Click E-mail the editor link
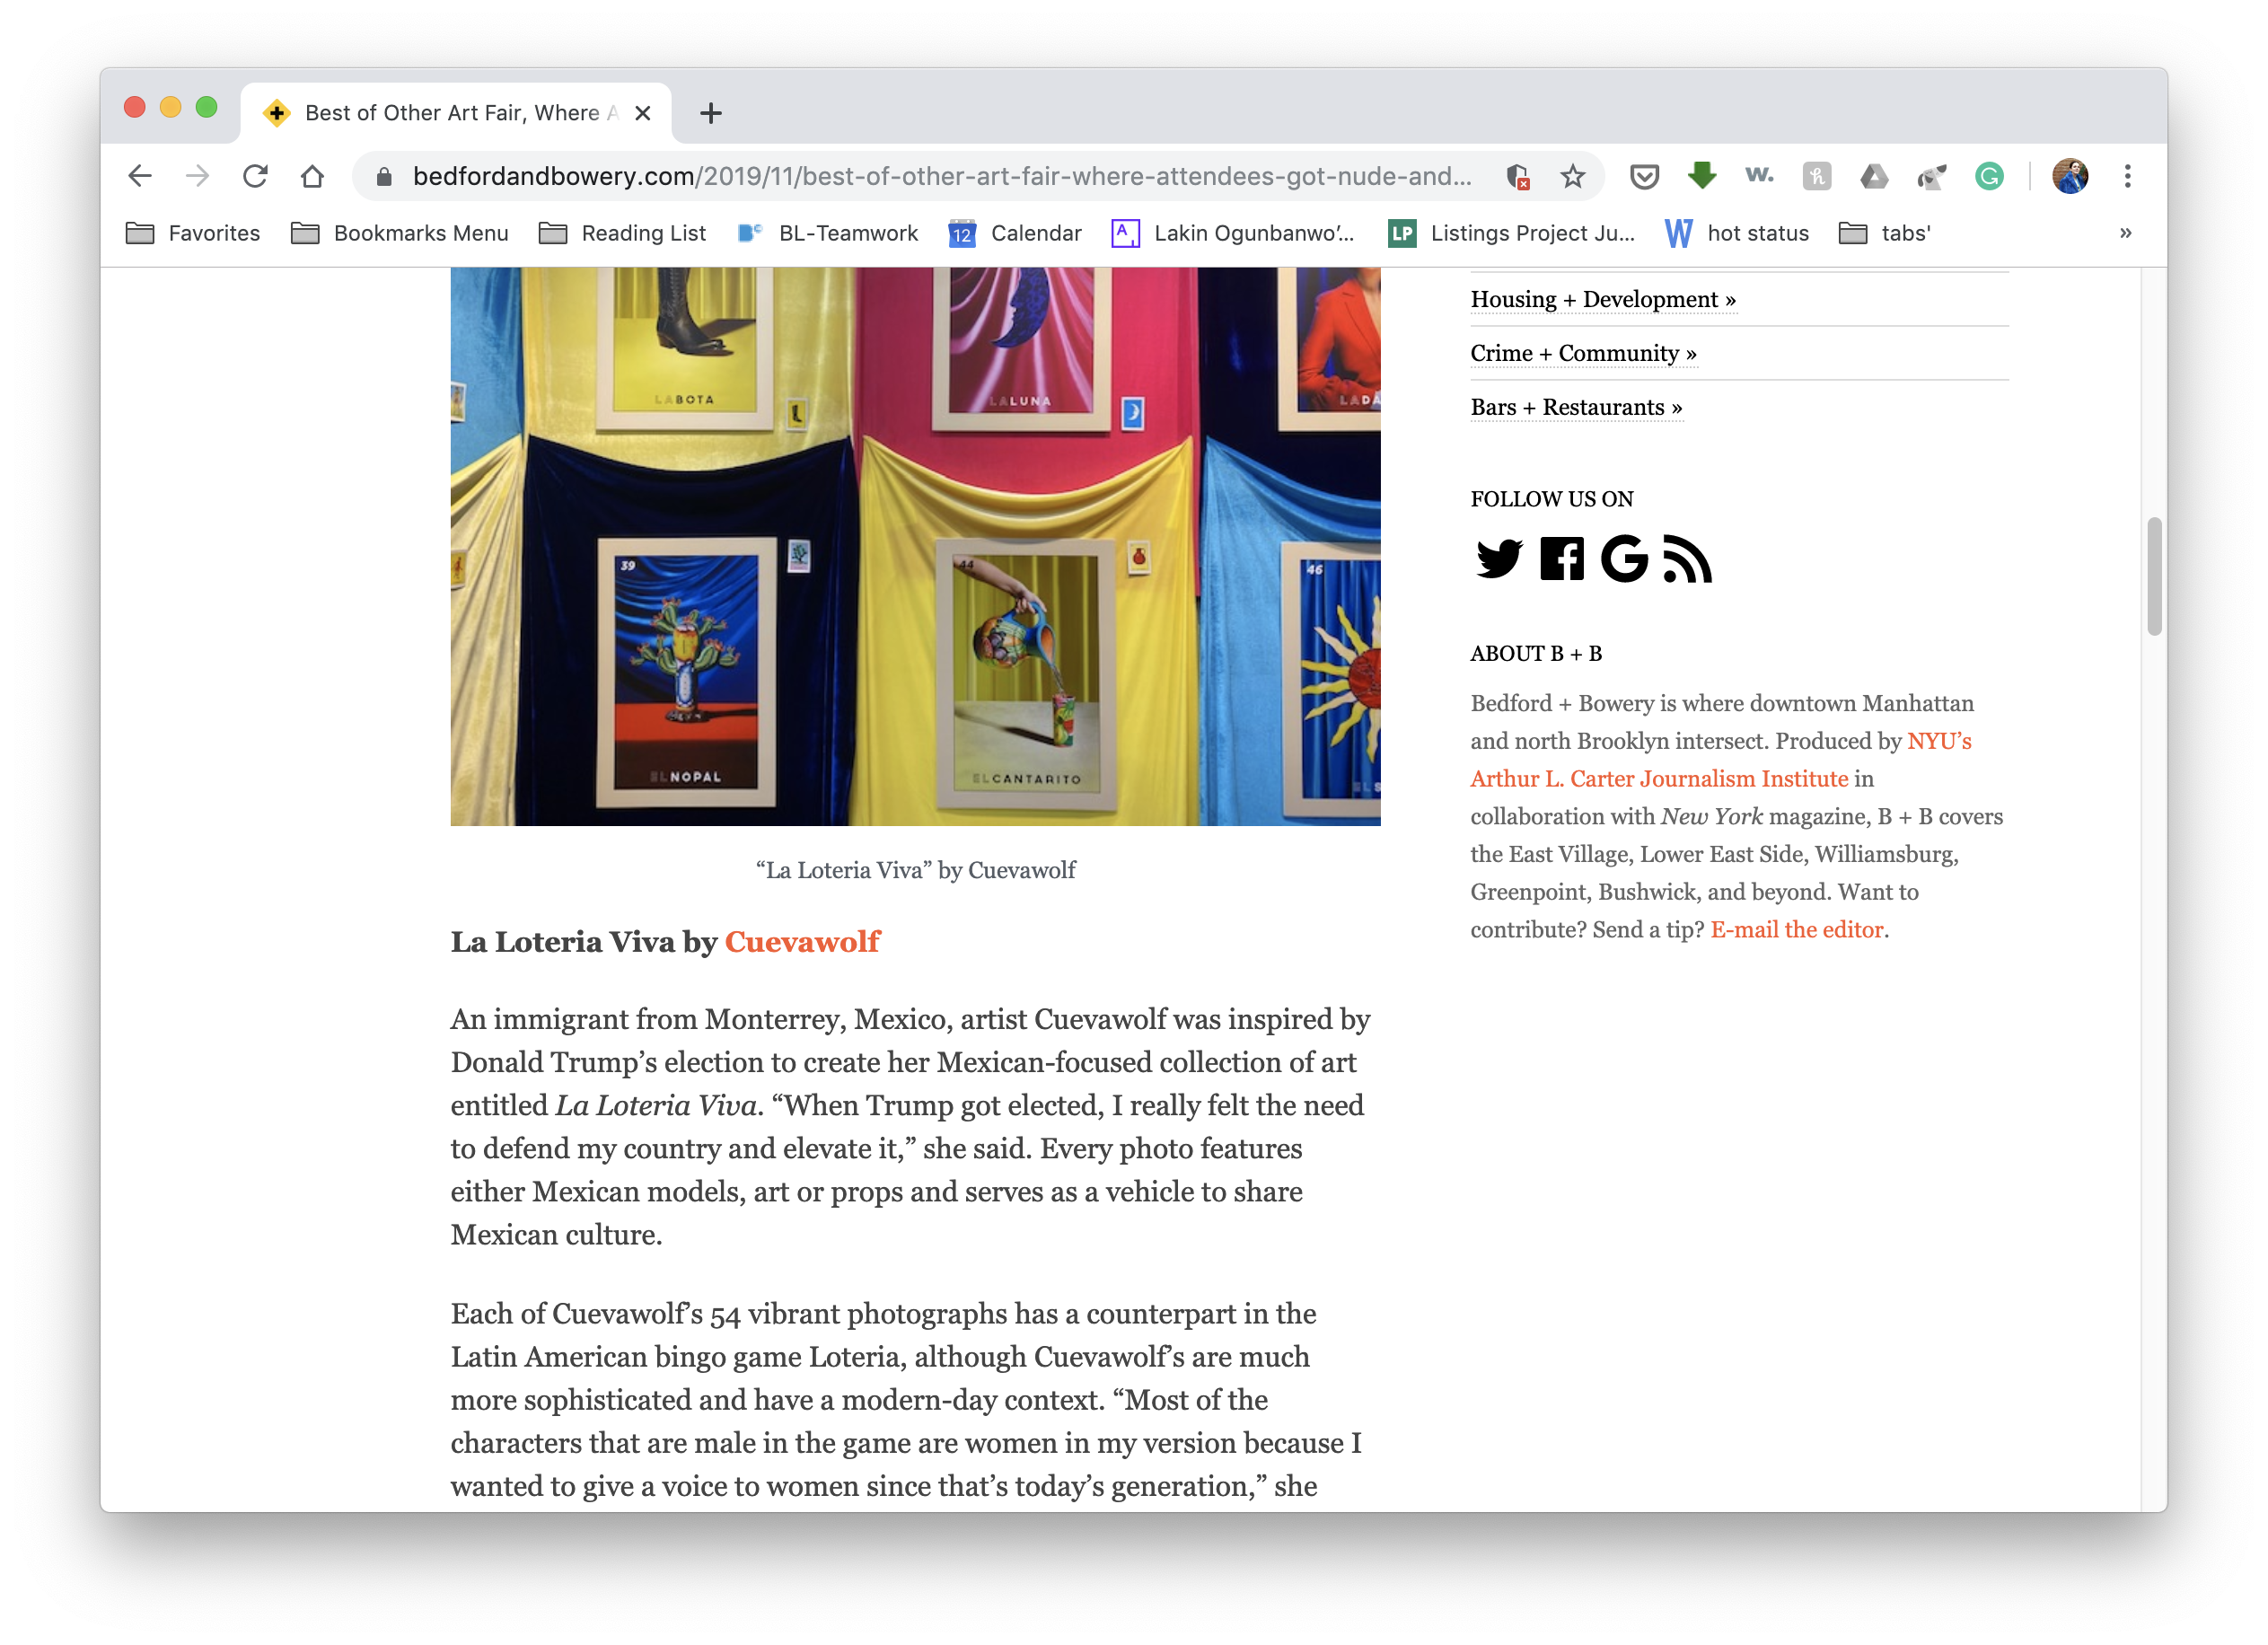Viewport: 2268px width, 1645px height. coord(1796,930)
